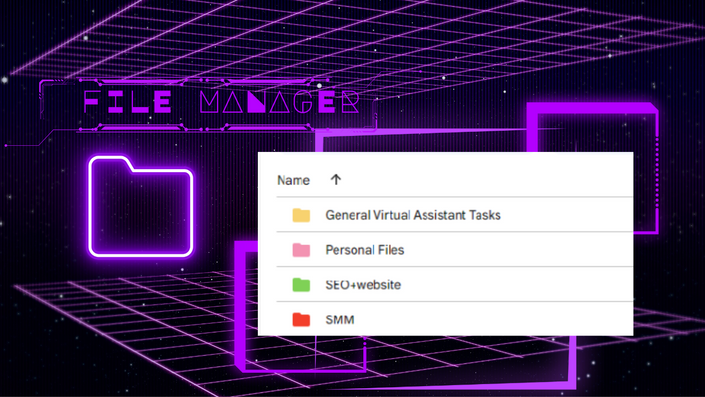Select the SMM folder name
The width and height of the screenshot is (705, 397).
[339, 320]
